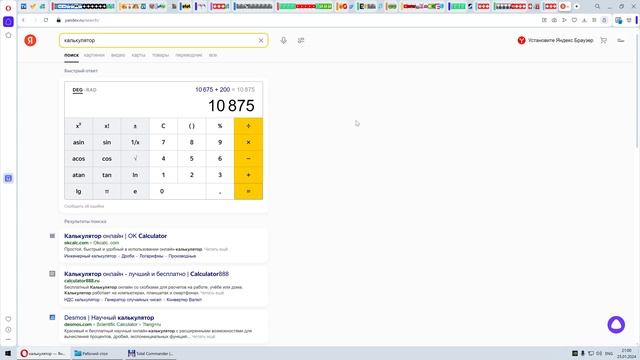
Task: Open Total Commander in the taskbar
Action: coord(151,353)
